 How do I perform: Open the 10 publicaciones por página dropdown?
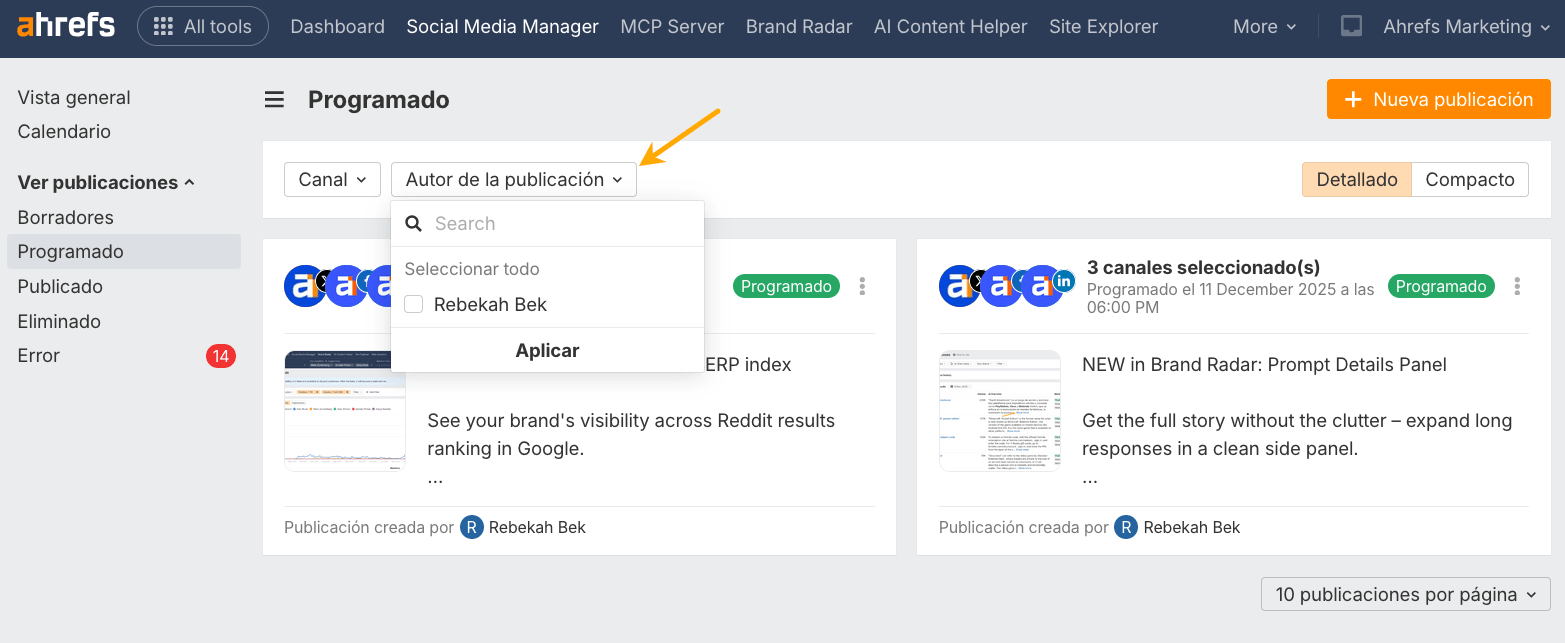[1404, 594]
